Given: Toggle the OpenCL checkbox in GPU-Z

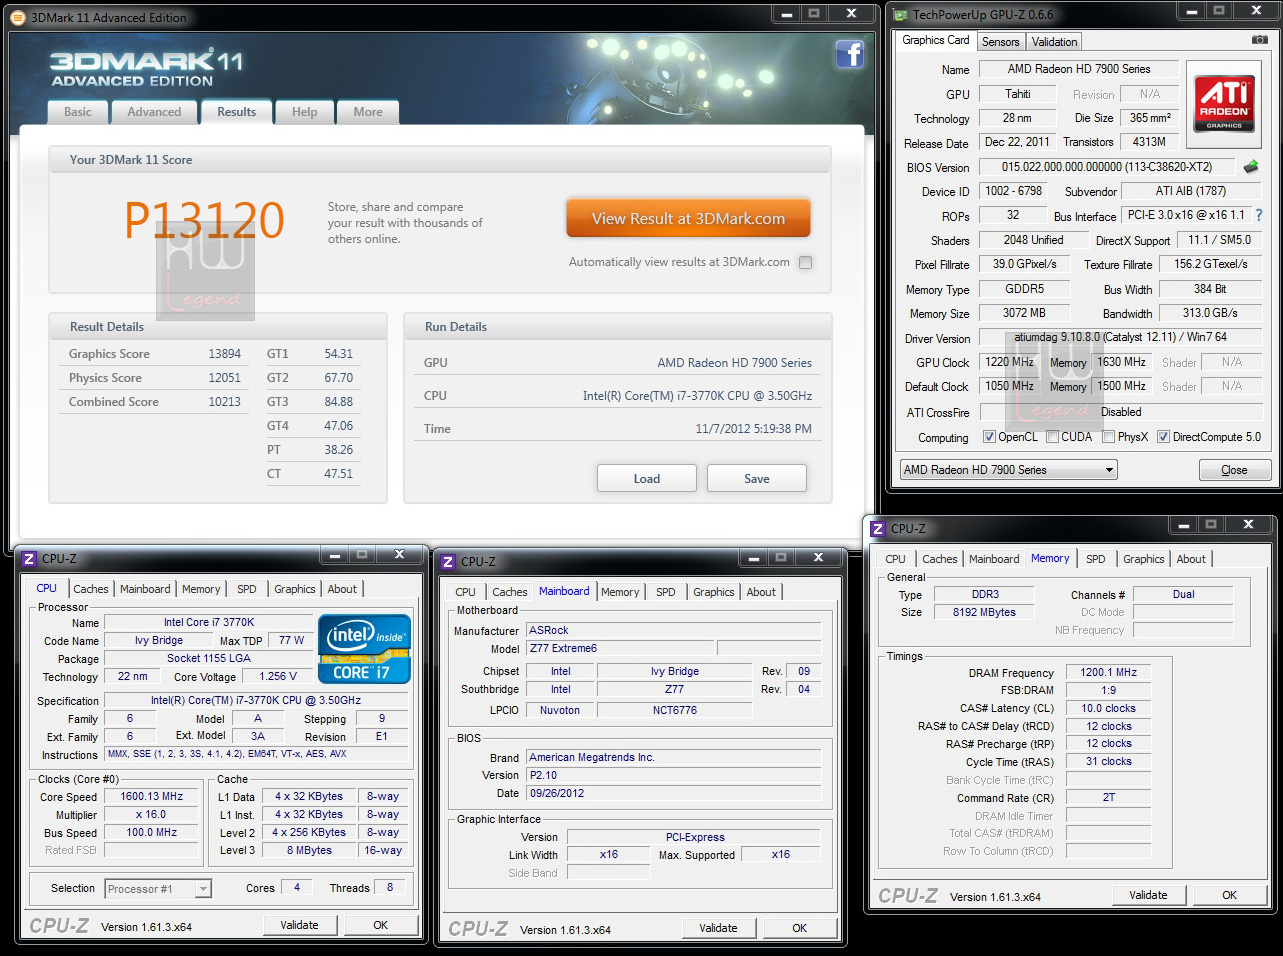Looking at the screenshot, I should 989,437.
